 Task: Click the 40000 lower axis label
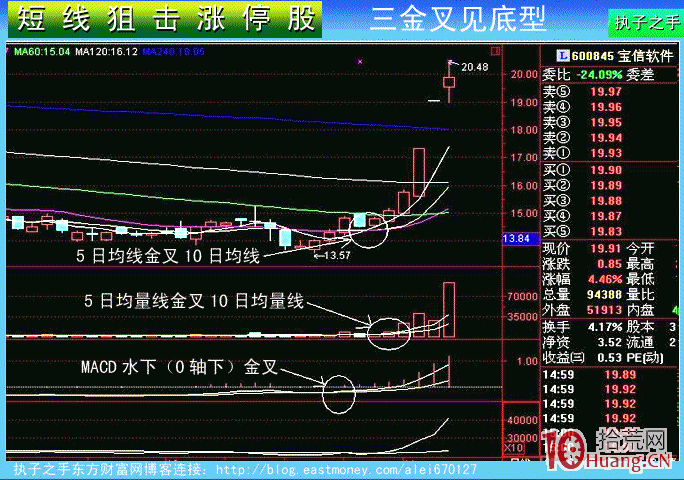click(523, 421)
